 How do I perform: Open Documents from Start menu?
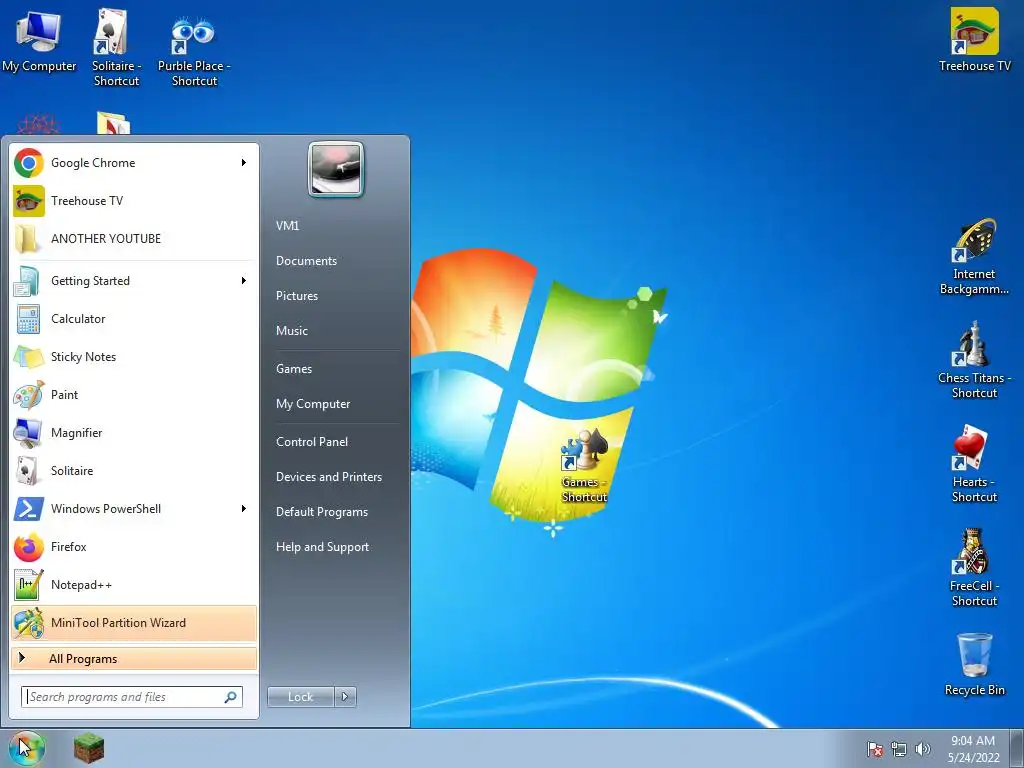coord(306,261)
